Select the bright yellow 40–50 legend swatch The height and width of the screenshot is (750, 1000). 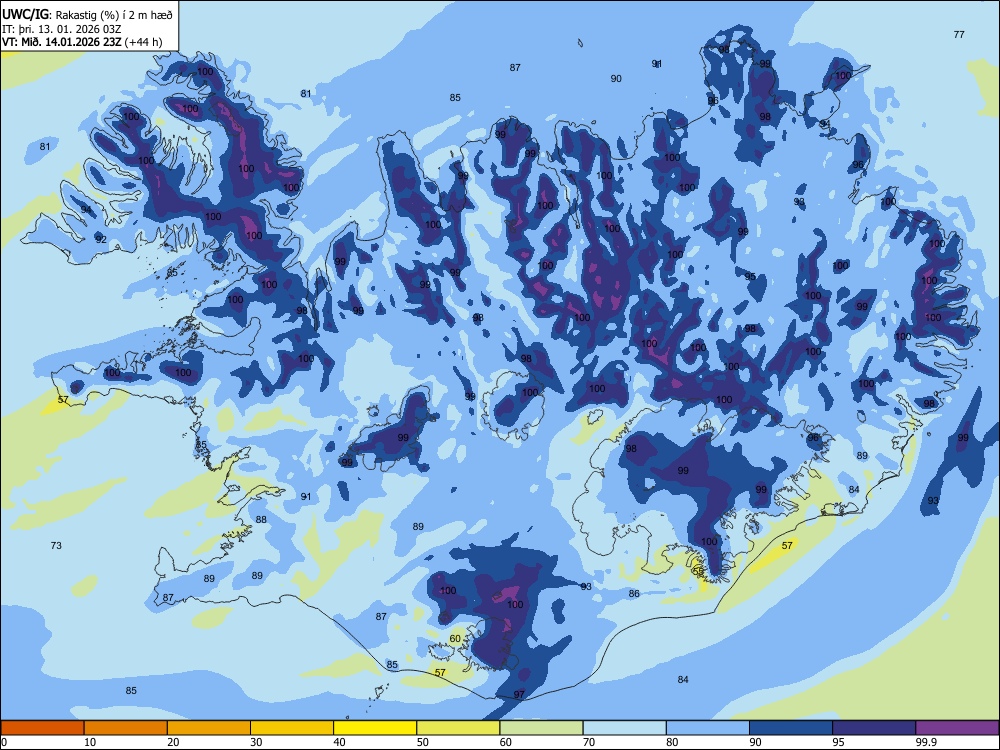[375, 728]
